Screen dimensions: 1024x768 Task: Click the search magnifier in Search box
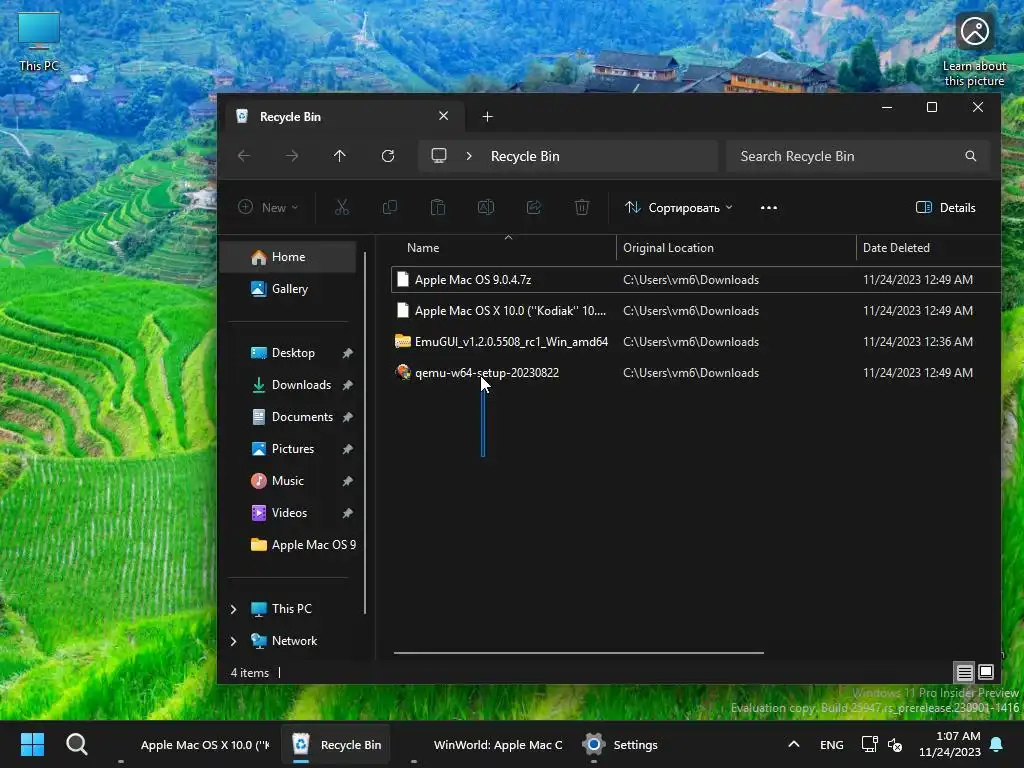coord(970,156)
